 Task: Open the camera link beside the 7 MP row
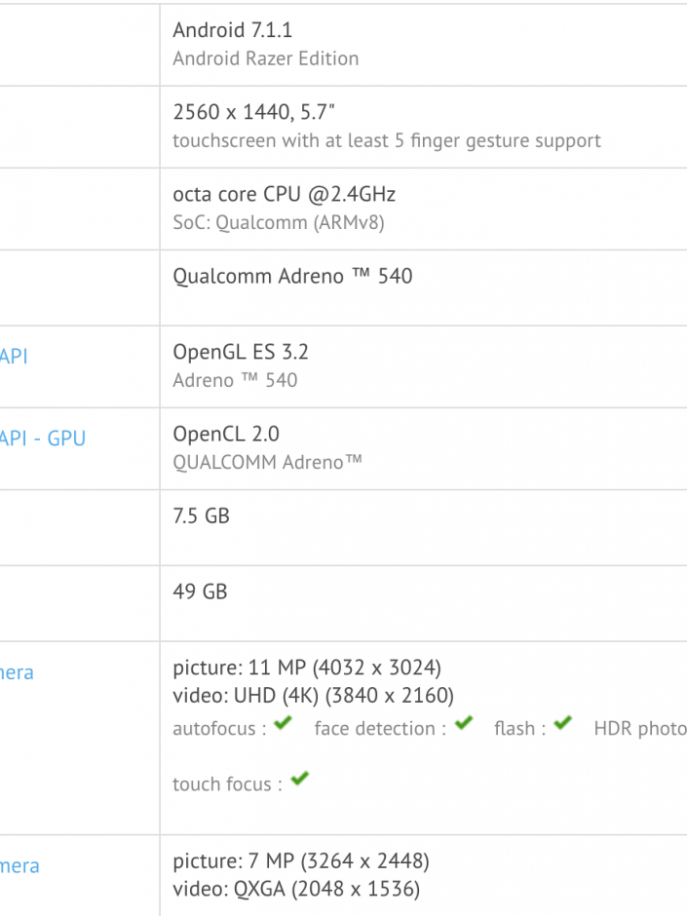(x=20, y=867)
